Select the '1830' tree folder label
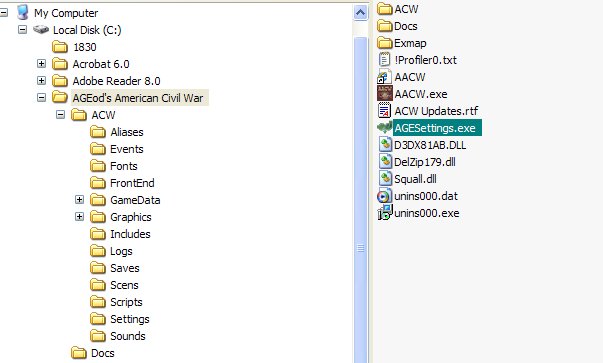 85,47
